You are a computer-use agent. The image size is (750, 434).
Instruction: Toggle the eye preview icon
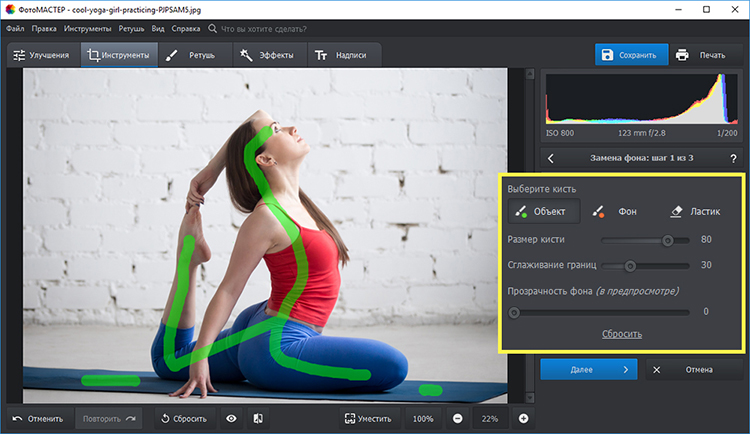pyautogui.click(x=231, y=418)
